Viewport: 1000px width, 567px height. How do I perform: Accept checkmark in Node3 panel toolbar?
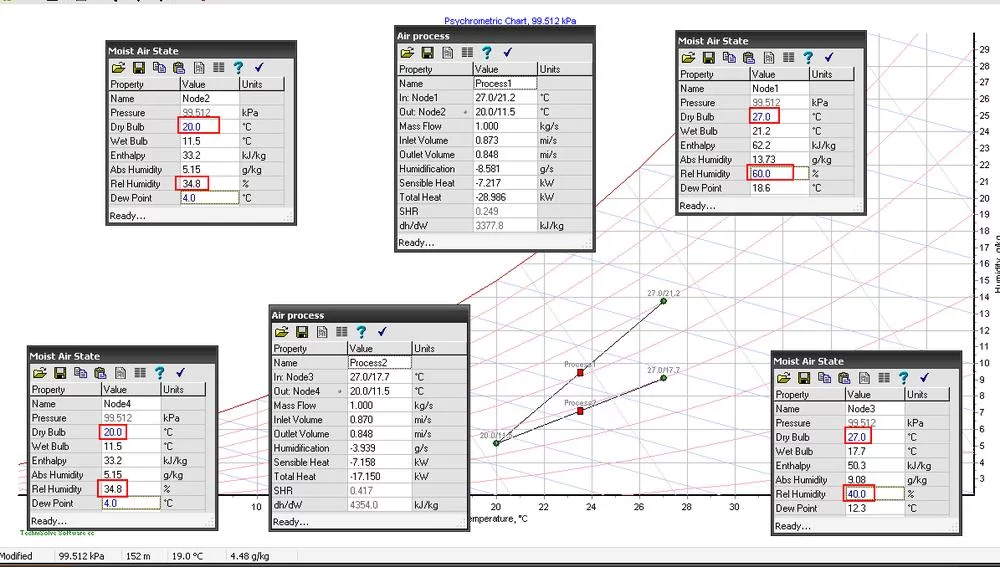(x=925, y=377)
